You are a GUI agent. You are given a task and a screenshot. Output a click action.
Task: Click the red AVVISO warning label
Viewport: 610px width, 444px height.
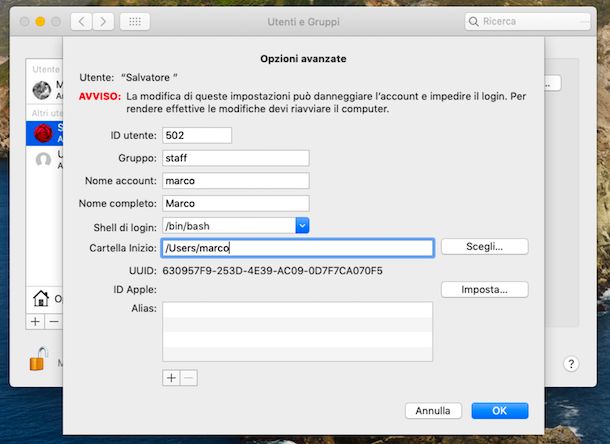click(x=100, y=97)
